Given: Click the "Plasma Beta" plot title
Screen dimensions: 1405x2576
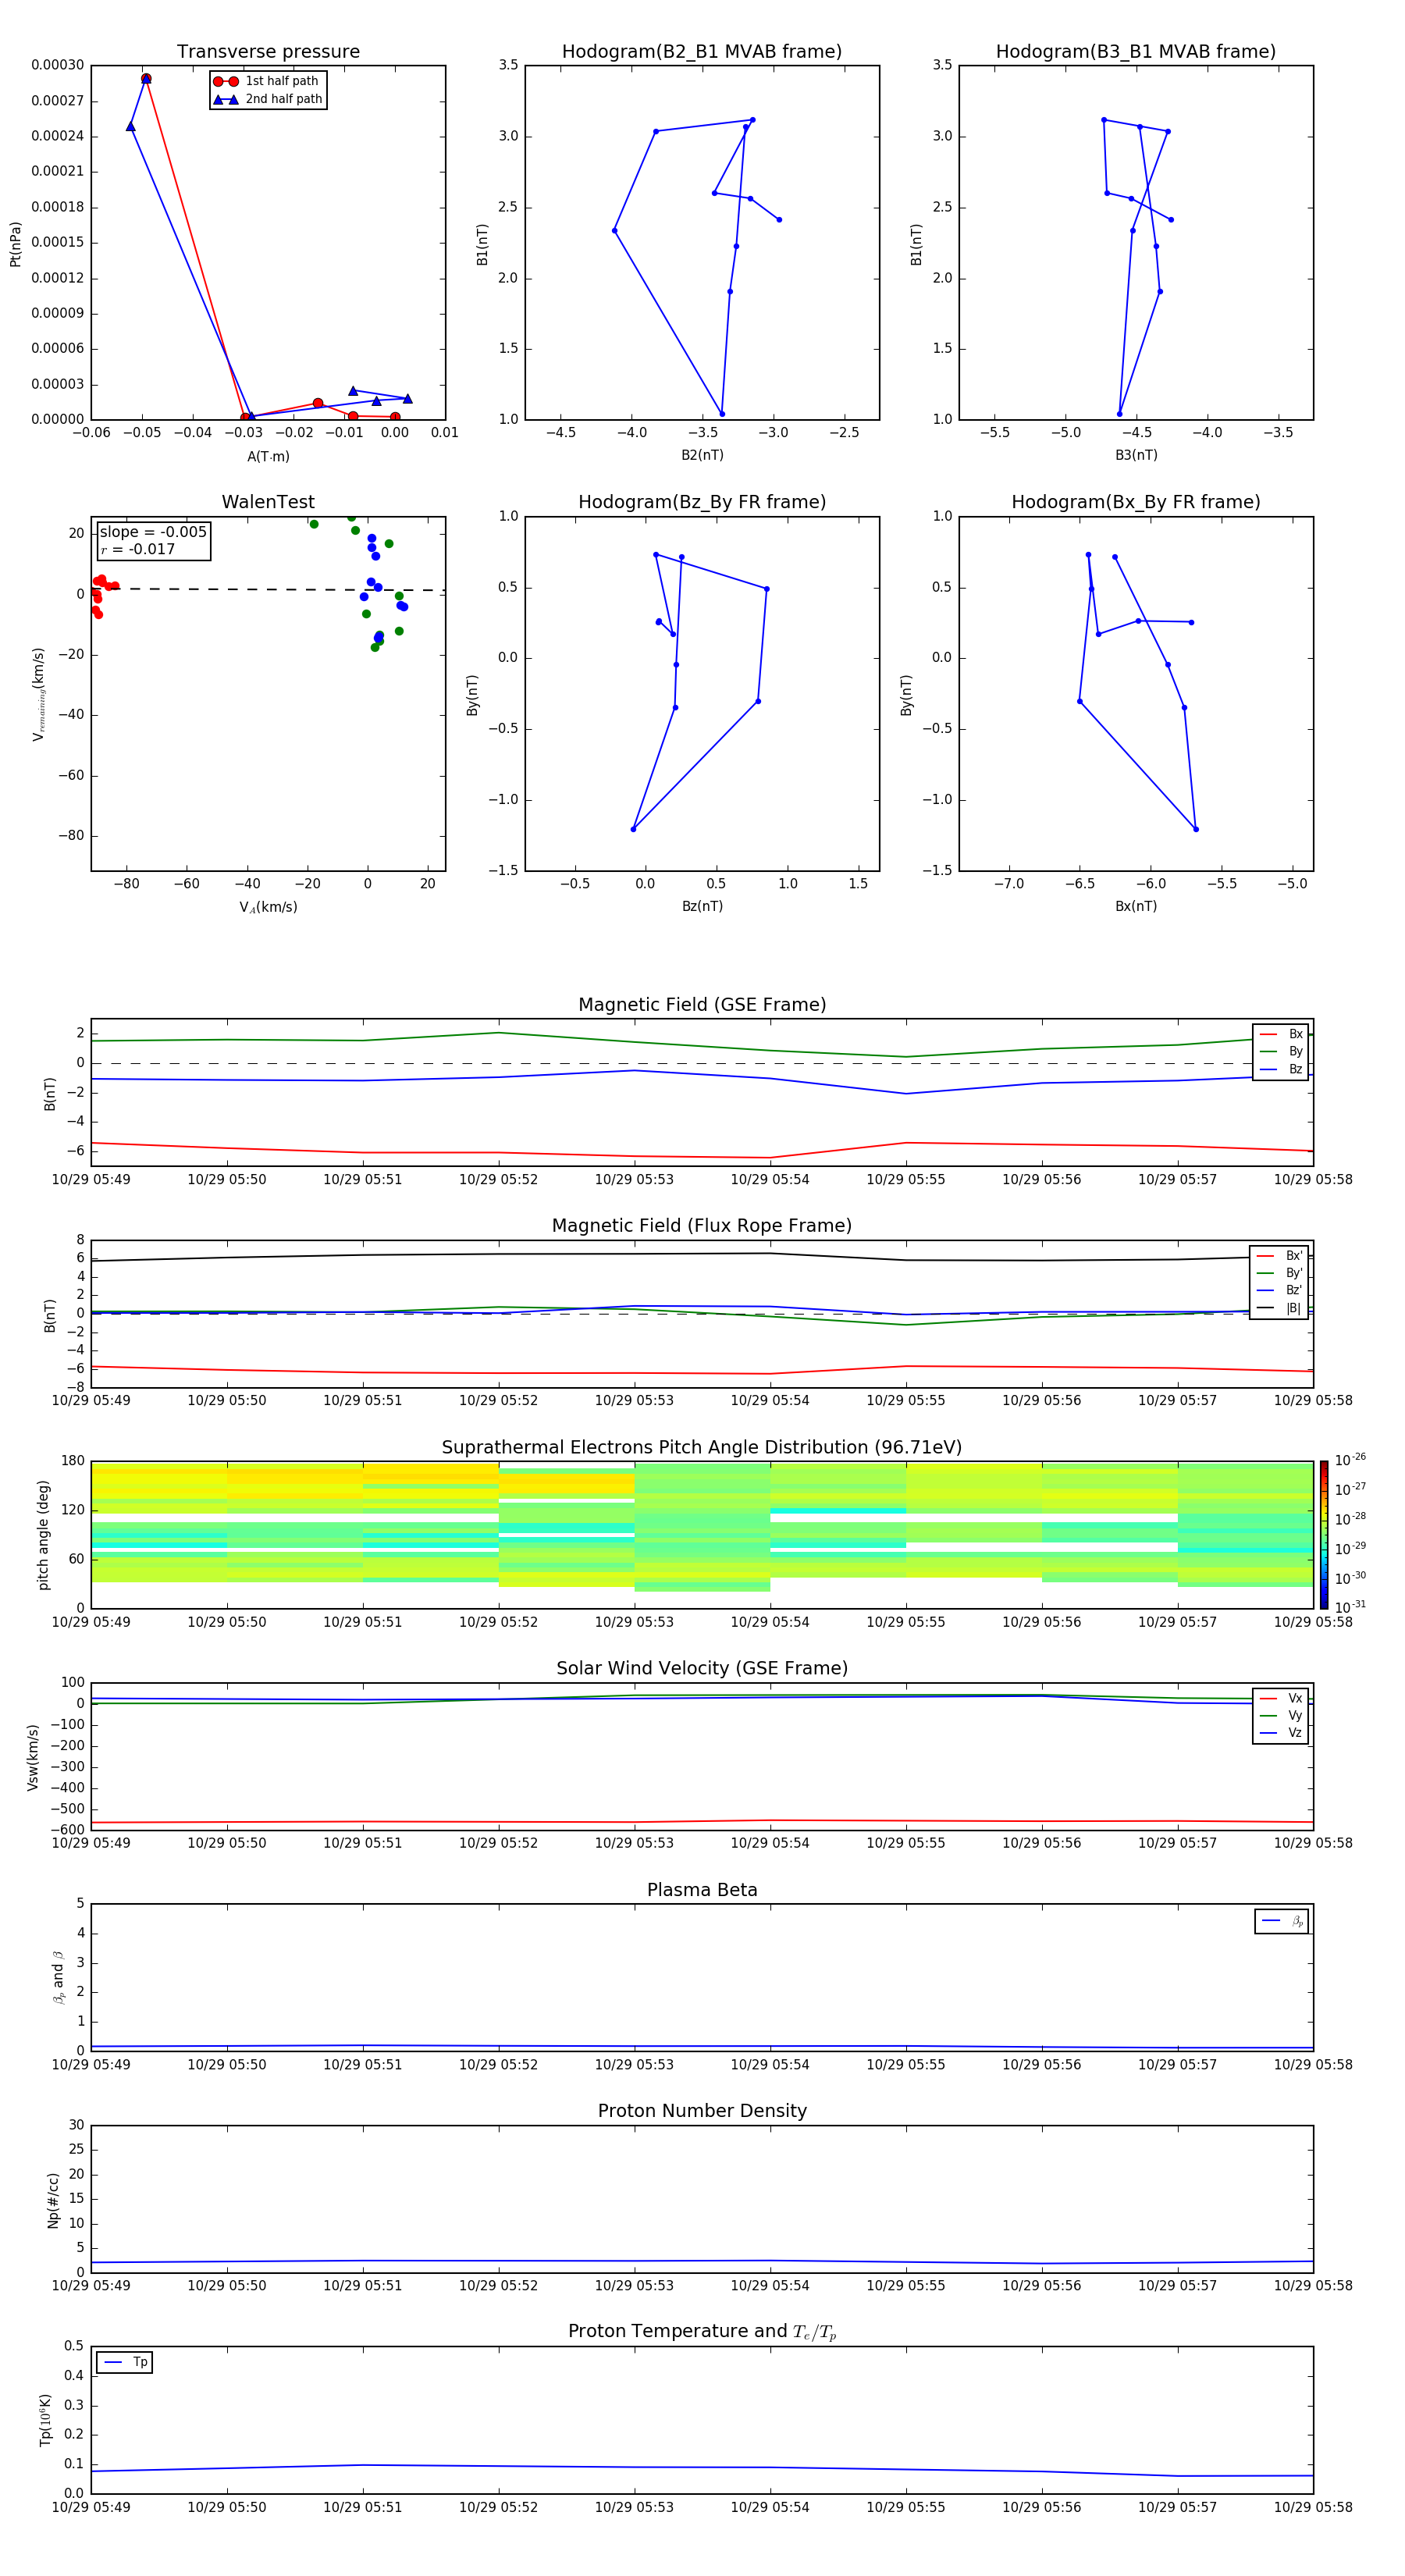Looking at the screenshot, I should [702, 1890].
